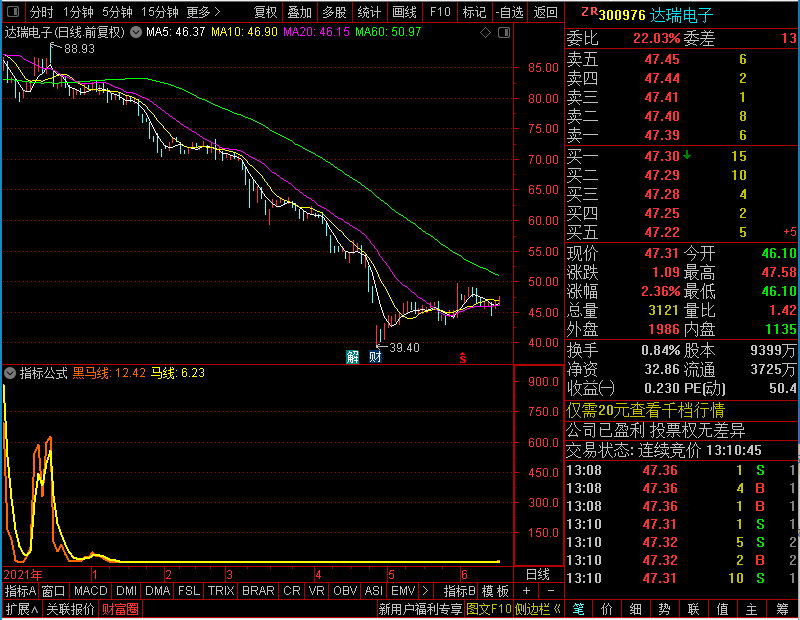The width and height of the screenshot is (800, 620).
Task: Click the 公司已盈利 投票权无差异 notice
Action: click(656, 431)
